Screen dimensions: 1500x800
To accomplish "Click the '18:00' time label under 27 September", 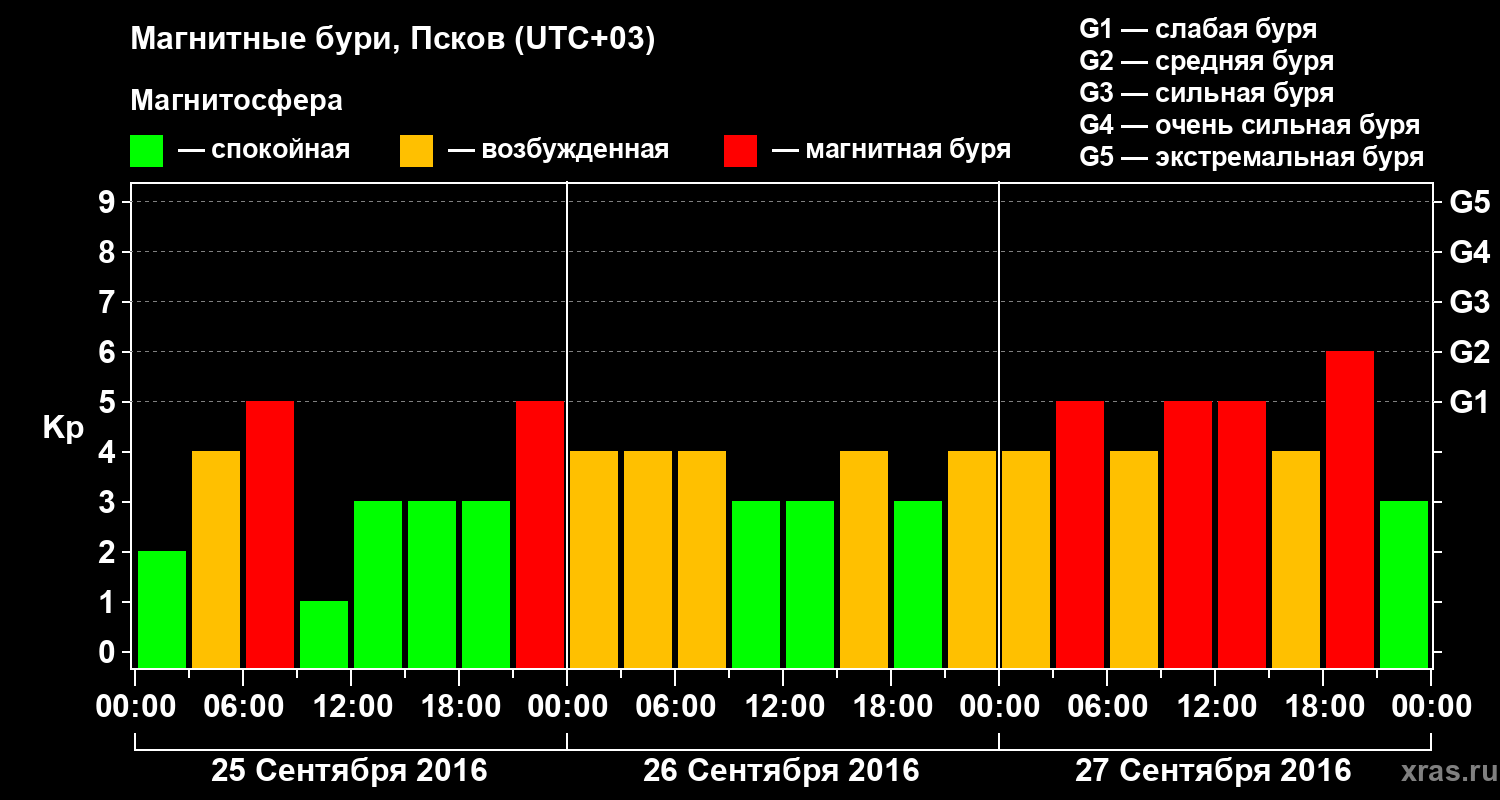I will point(1323,707).
